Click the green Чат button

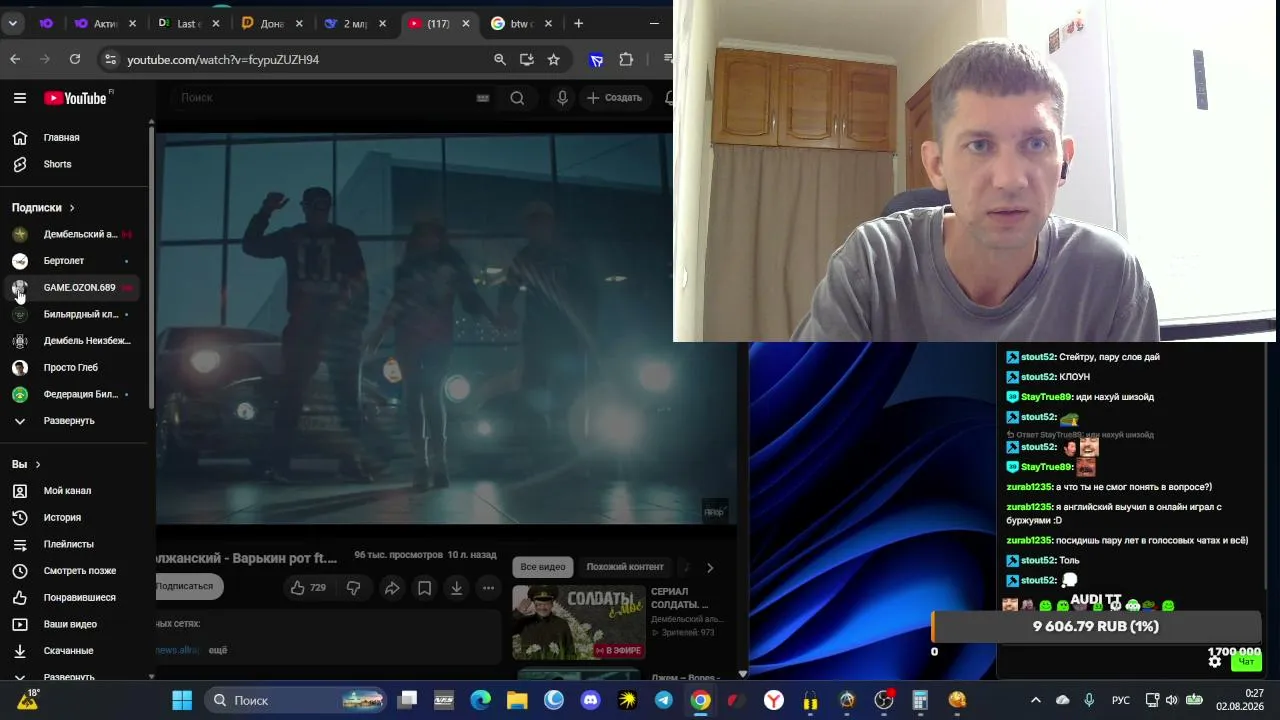tap(1246, 661)
